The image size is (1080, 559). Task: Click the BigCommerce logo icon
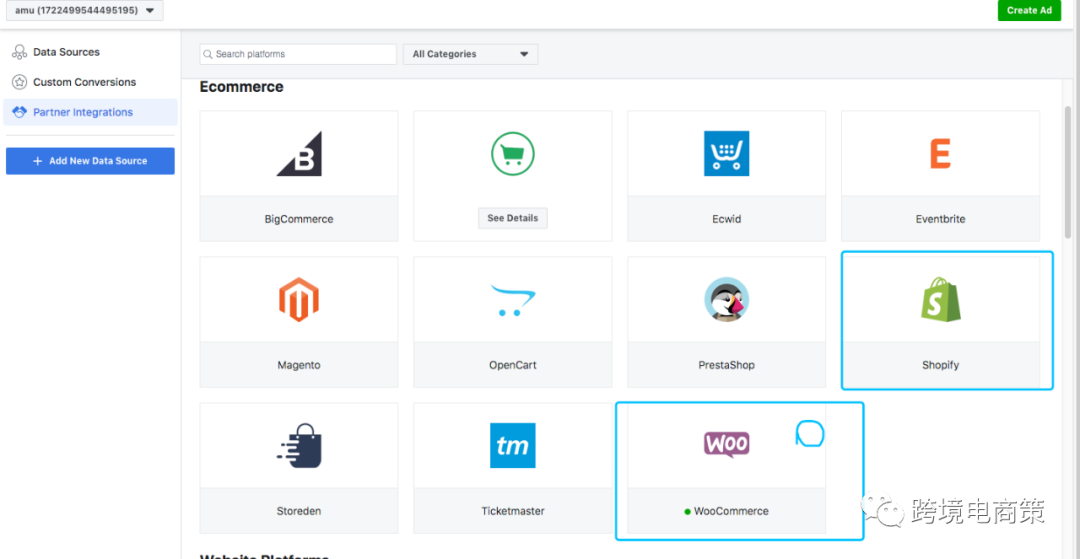299,154
